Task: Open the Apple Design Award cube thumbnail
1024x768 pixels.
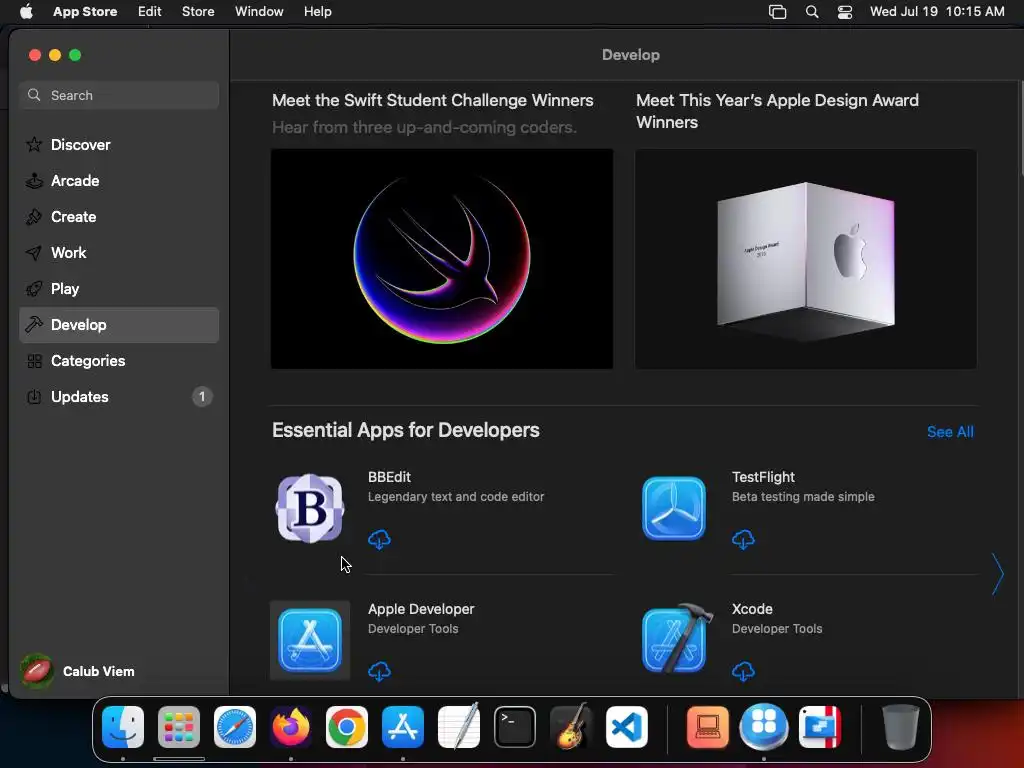Action: point(806,259)
